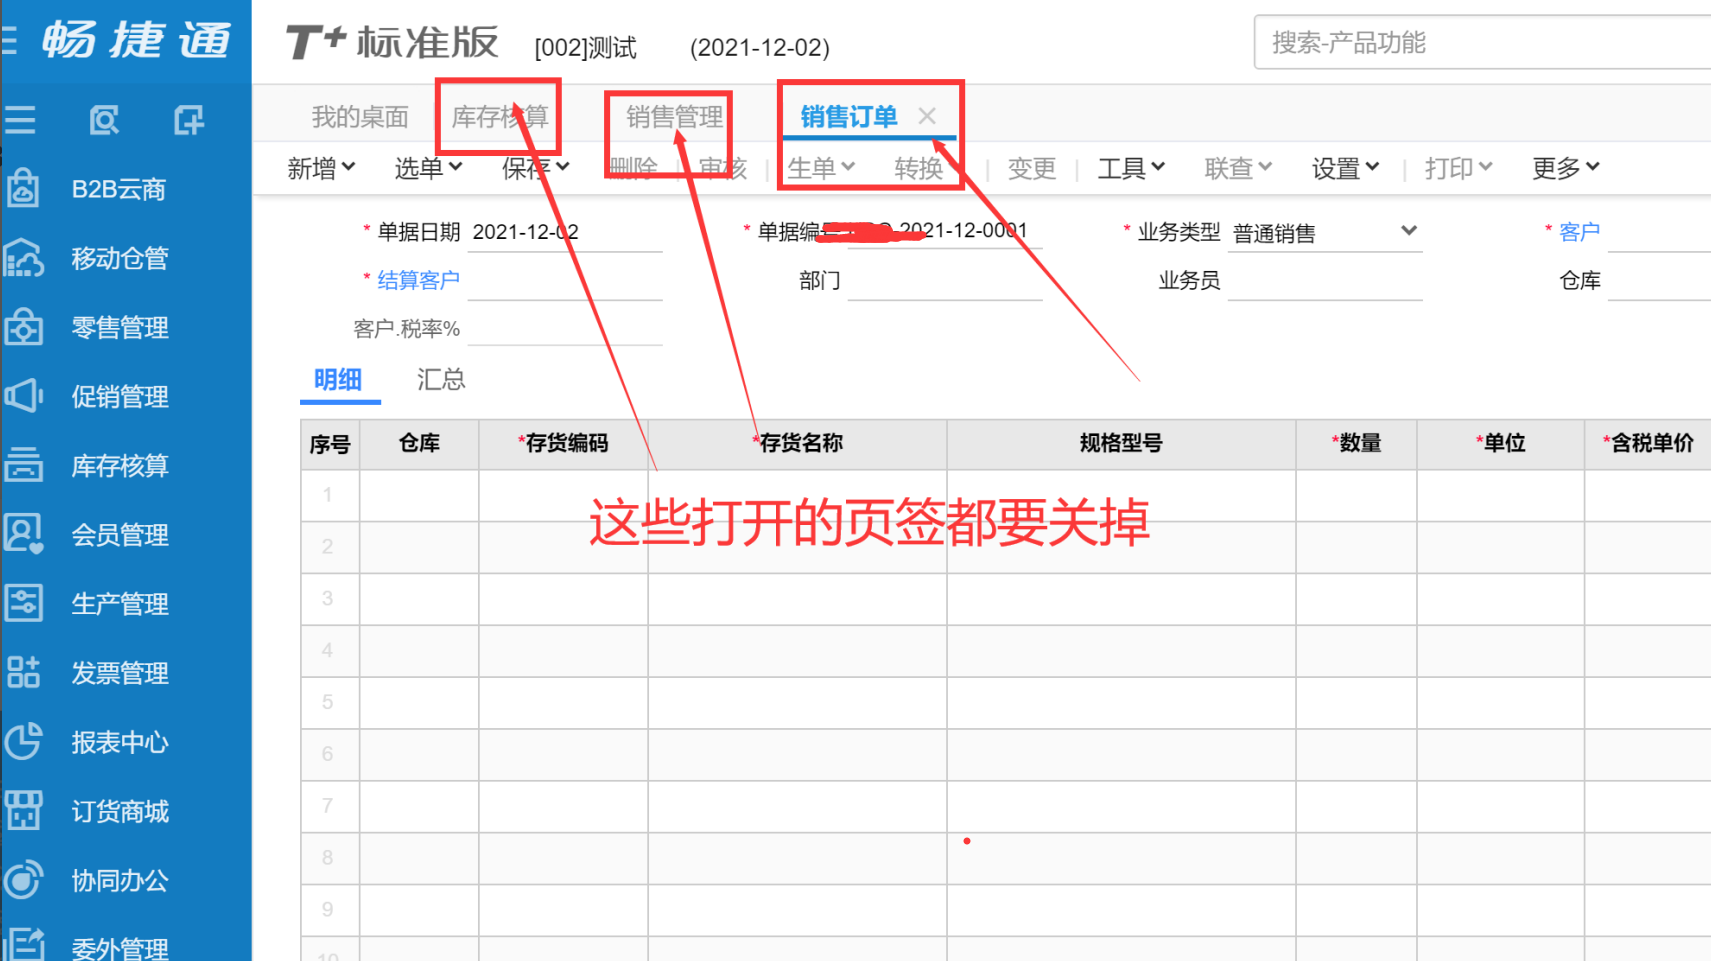
Task: Click the 促销管理 megaphone icon
Action: click(23, 396)
